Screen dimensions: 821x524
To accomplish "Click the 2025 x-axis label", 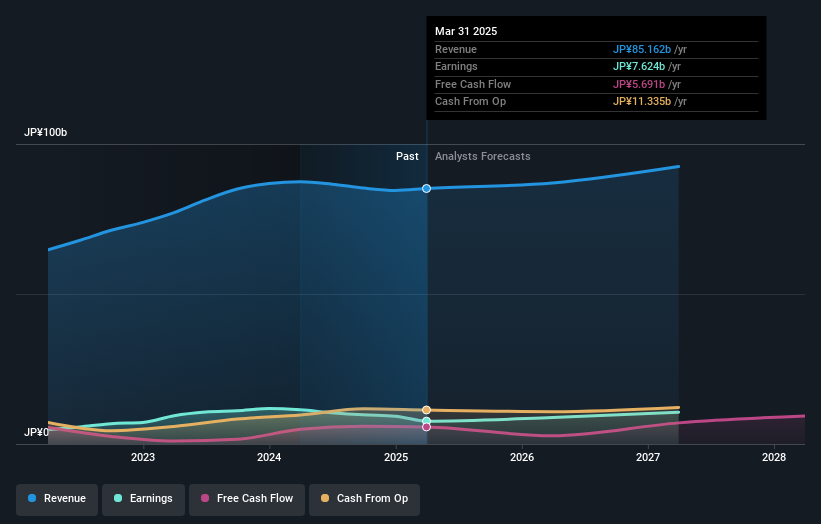I will point(396,457).
